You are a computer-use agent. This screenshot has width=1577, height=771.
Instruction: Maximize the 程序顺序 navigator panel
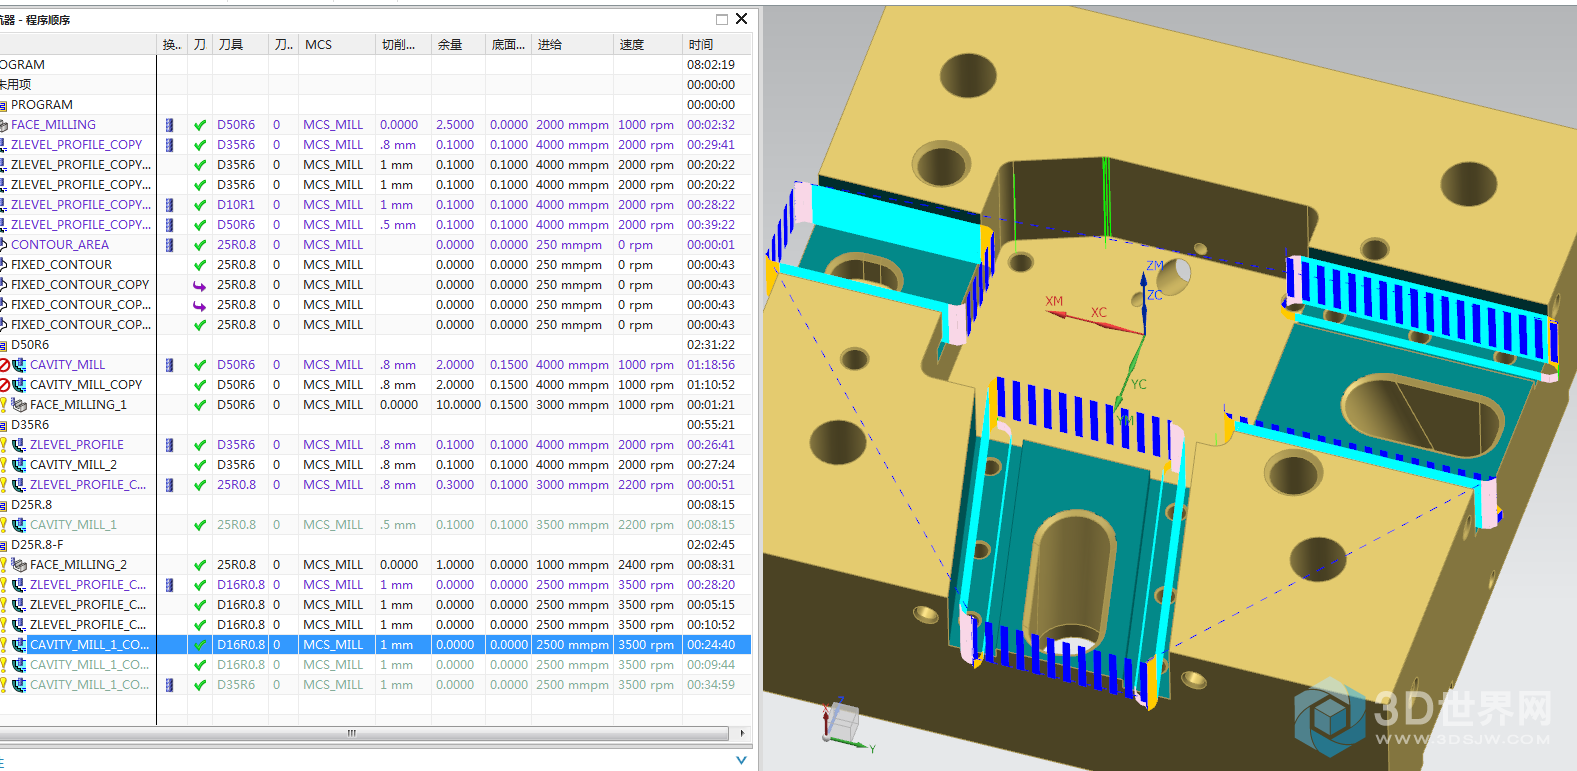[x=722, y=19]
